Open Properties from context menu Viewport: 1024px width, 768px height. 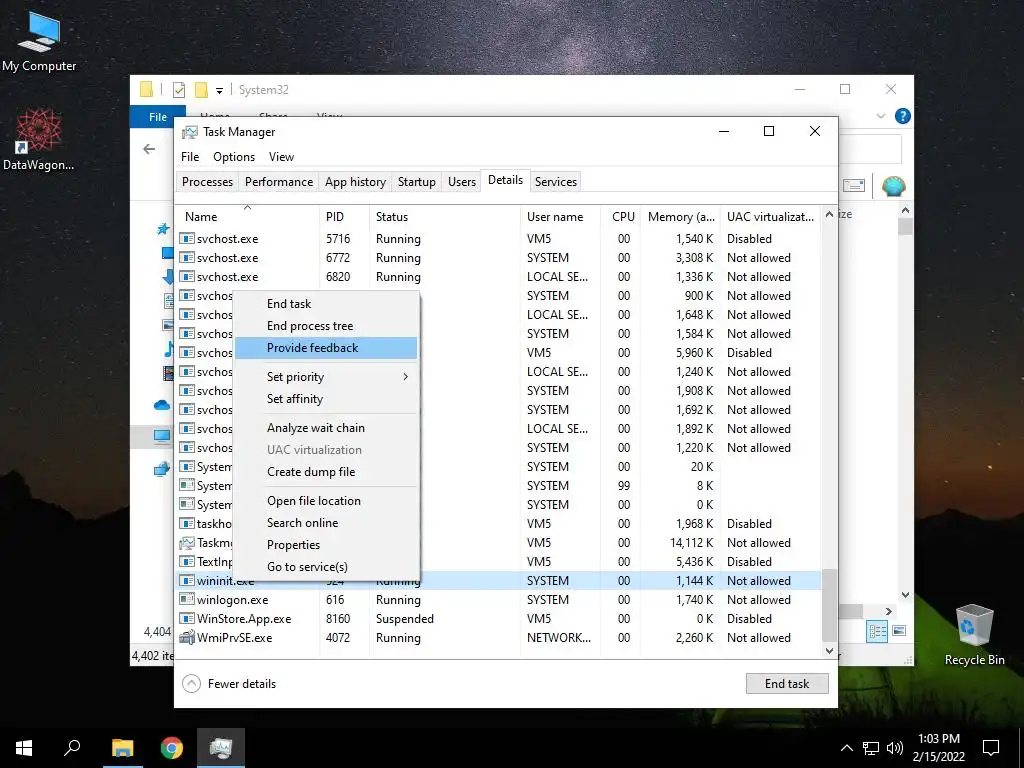click(325, 545)
